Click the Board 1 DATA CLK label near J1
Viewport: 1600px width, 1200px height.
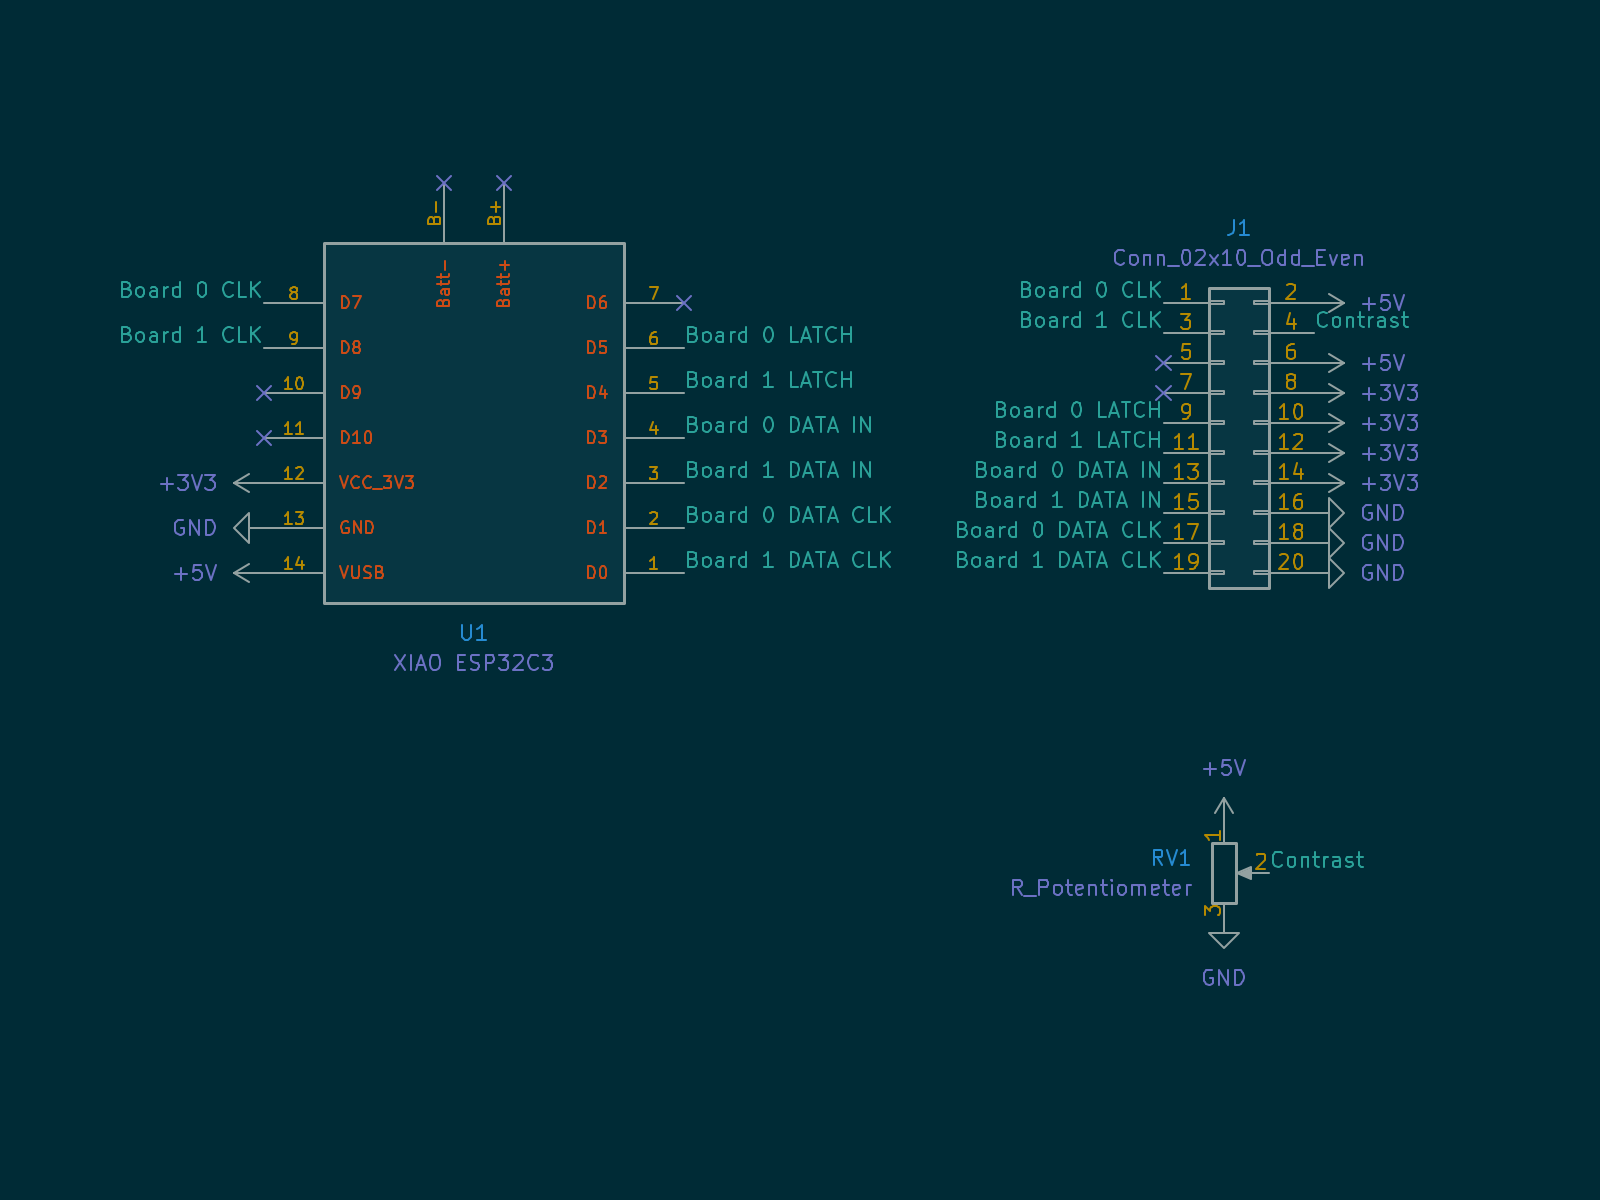coord(1058,560)
